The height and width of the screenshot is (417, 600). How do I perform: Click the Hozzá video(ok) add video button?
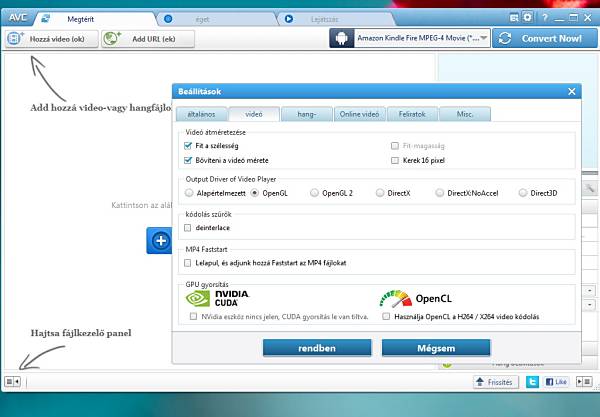click(x=52, y=39)
